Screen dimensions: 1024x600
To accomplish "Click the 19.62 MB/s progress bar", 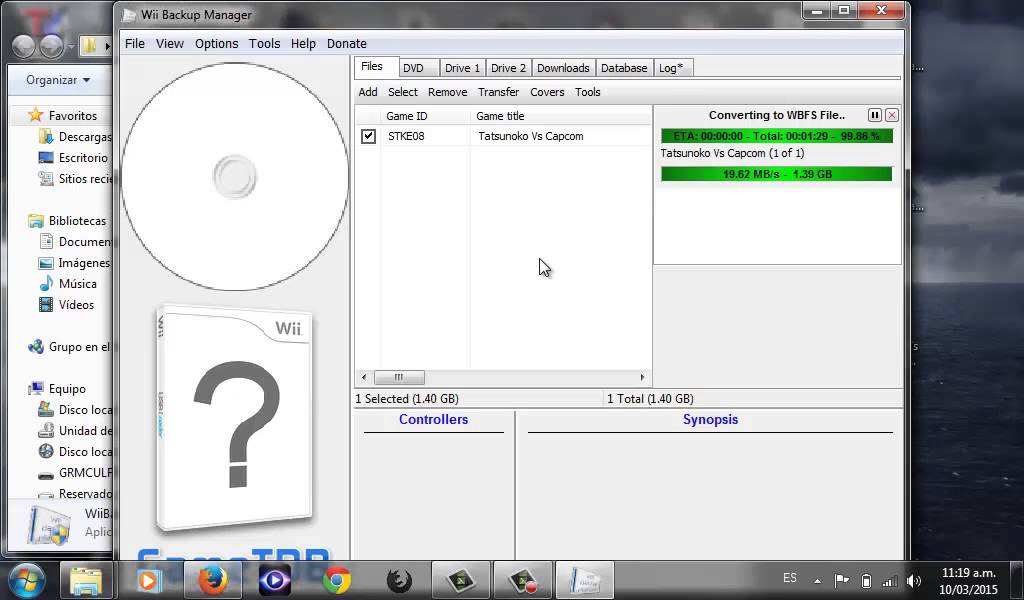I will point(776,174).
